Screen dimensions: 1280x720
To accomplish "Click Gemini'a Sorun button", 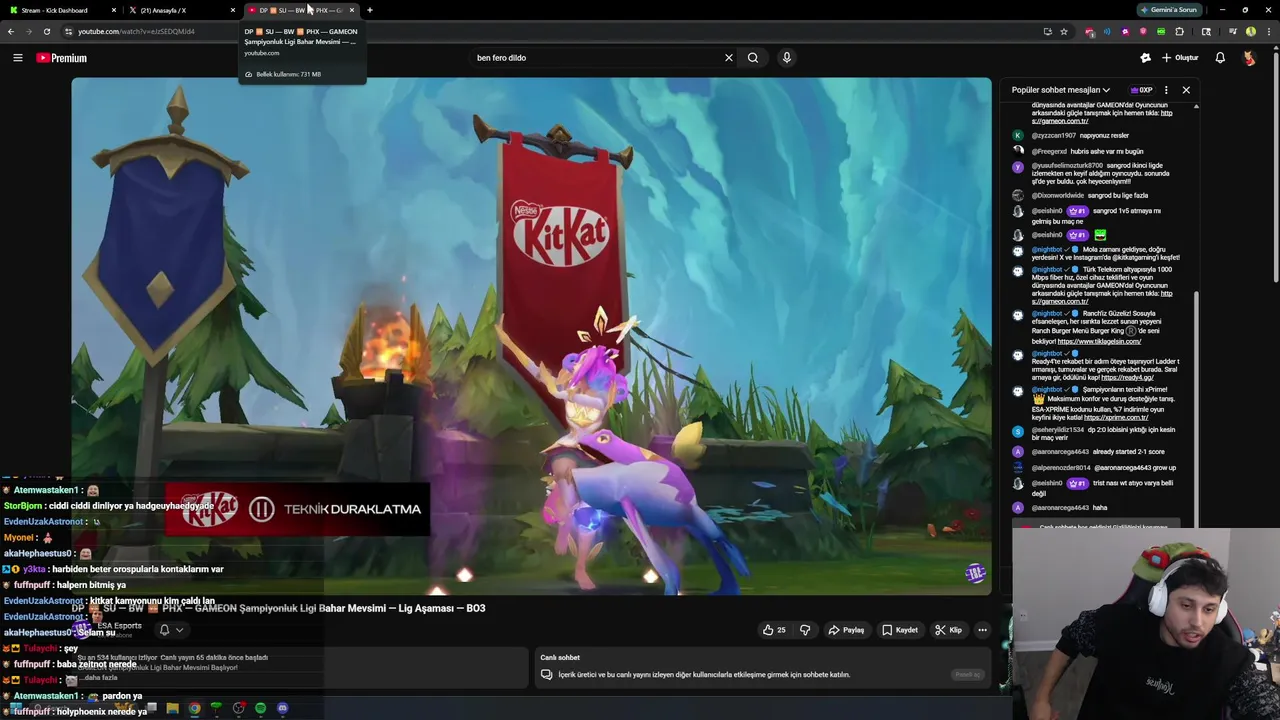I will coord(1169,10).
